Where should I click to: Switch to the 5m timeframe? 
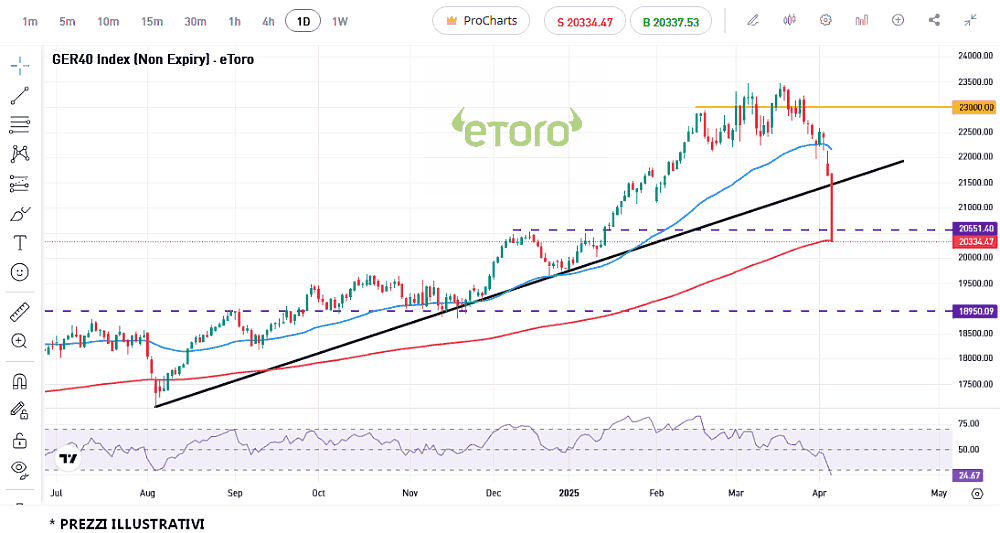(x=67, y=22)
